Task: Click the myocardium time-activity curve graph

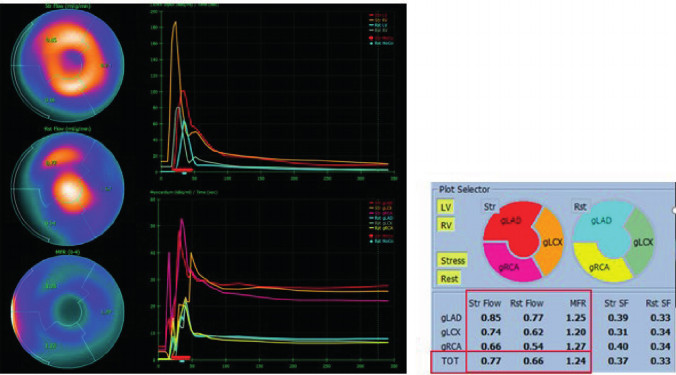Action: click(x=276, y=279)
